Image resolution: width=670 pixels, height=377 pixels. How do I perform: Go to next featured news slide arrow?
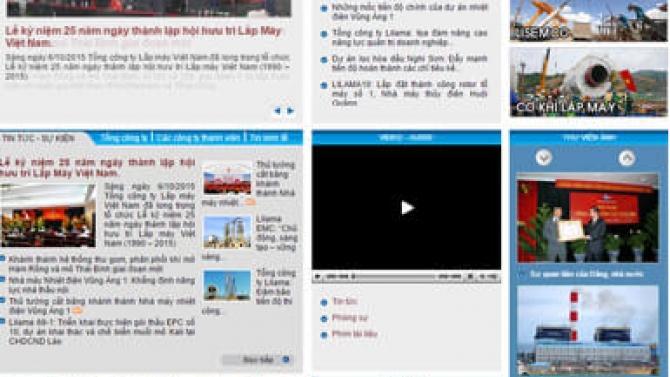coord(291,111)
